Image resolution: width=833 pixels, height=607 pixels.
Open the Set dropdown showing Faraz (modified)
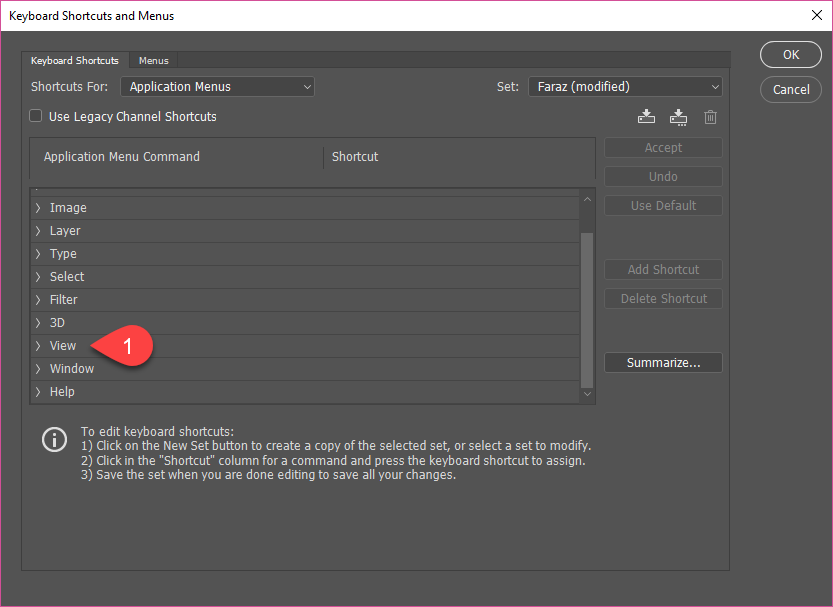coord(625,87)
